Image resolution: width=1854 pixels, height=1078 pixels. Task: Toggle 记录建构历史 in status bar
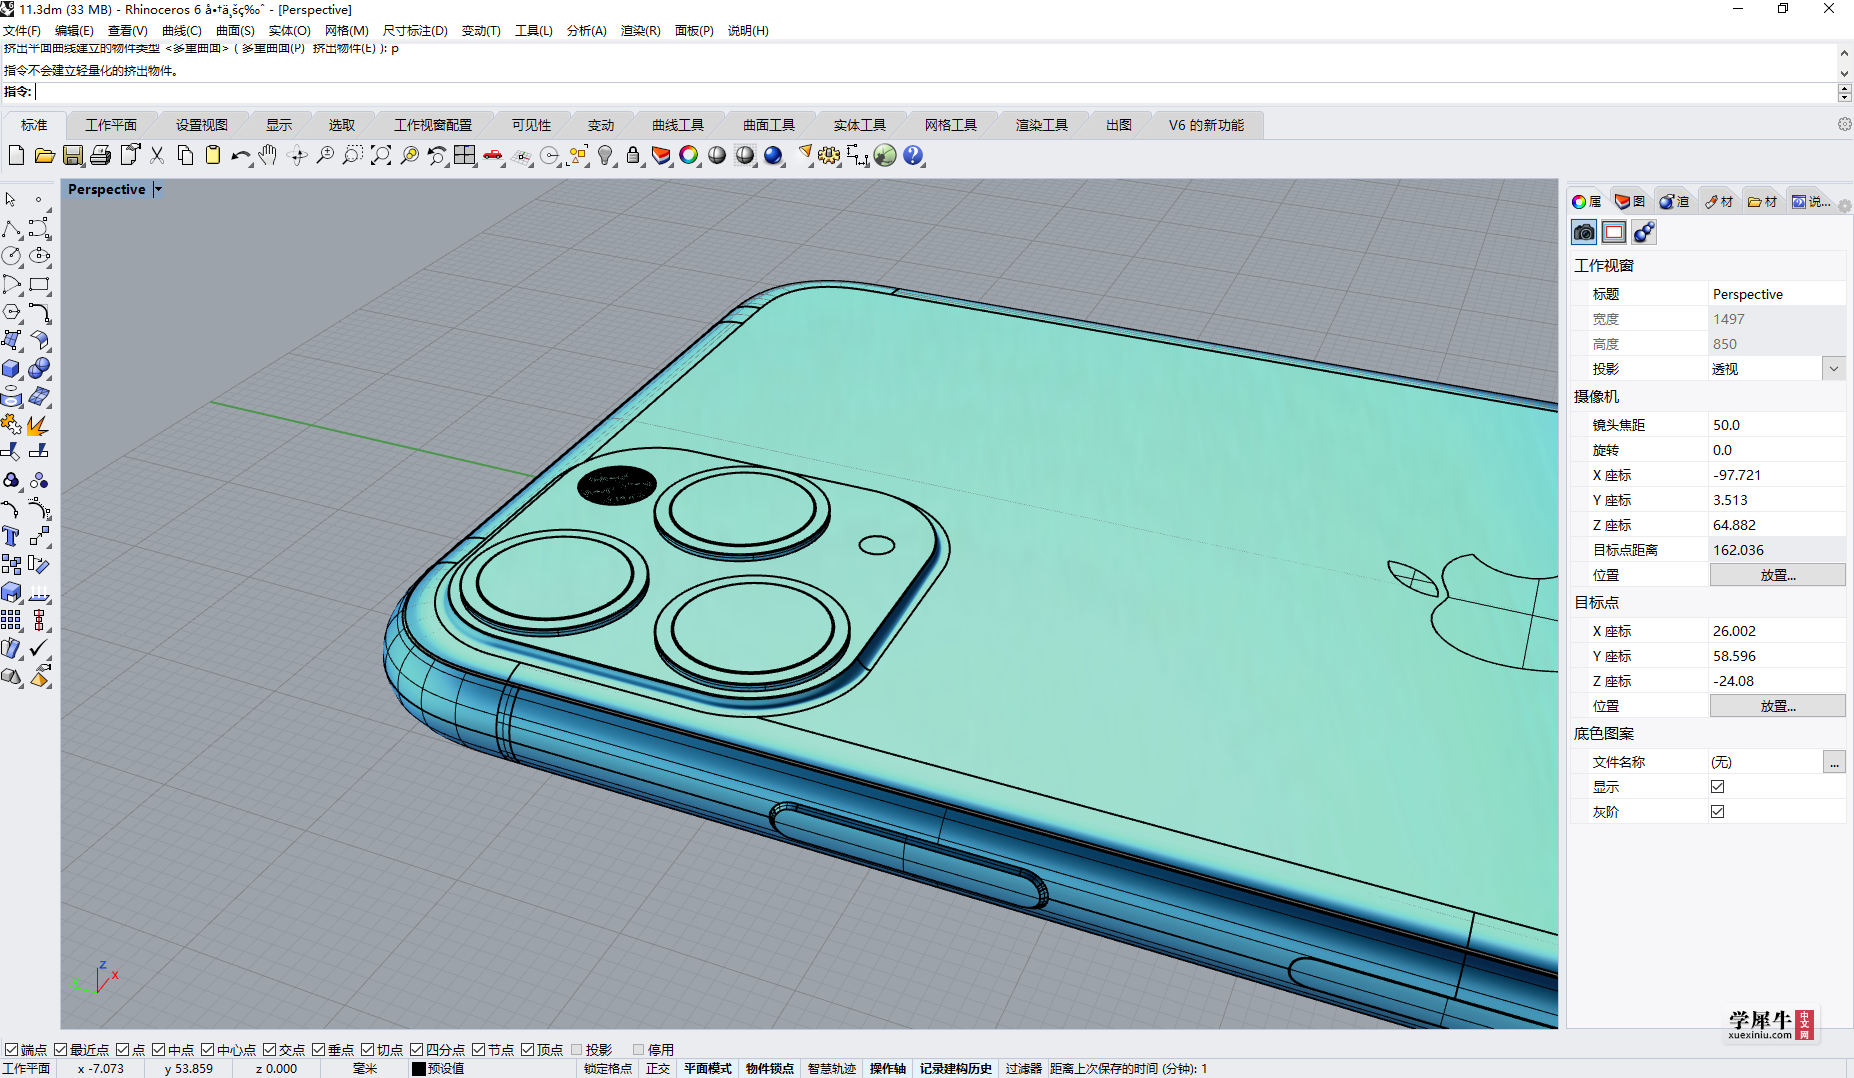click(956, 1069)
